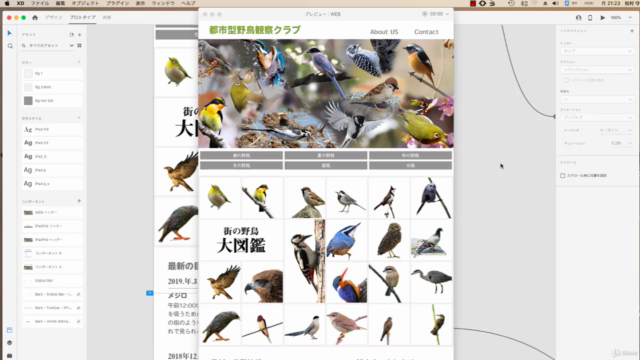The width and height of the screenshot is (640, 360).
Task: Open the mobile device preview icon
Action: tap(590, 18)
